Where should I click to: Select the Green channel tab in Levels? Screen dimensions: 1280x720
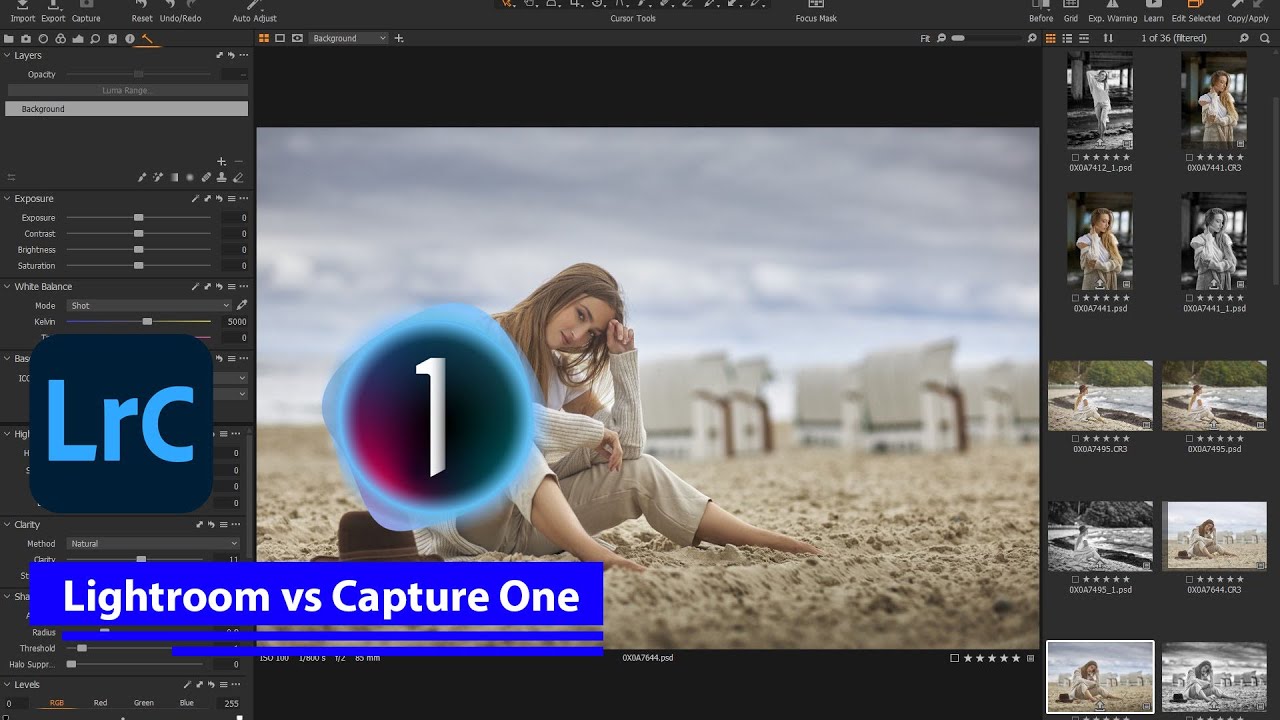(144, 703)
